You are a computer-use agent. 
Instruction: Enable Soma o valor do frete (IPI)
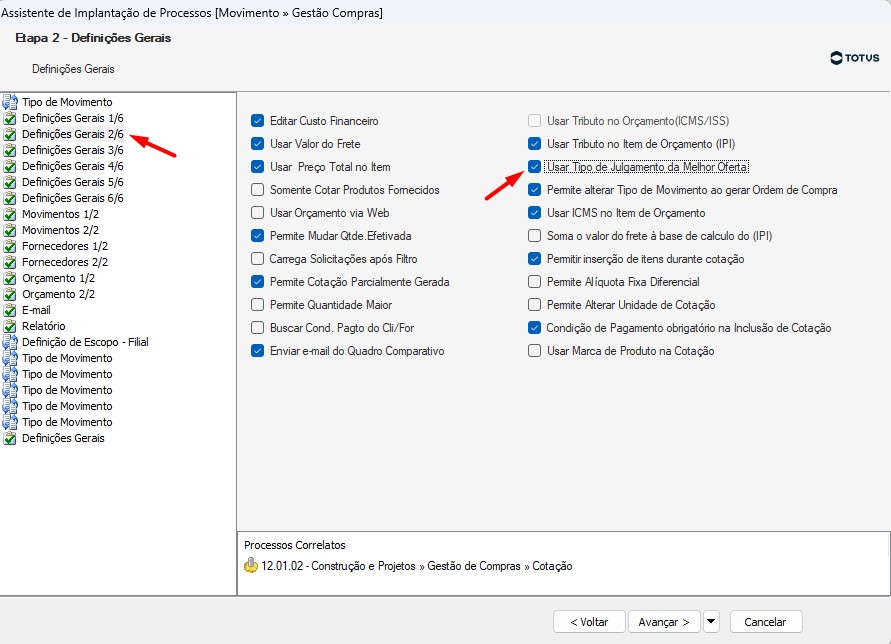pyautogui.click(x=534, y=236)
